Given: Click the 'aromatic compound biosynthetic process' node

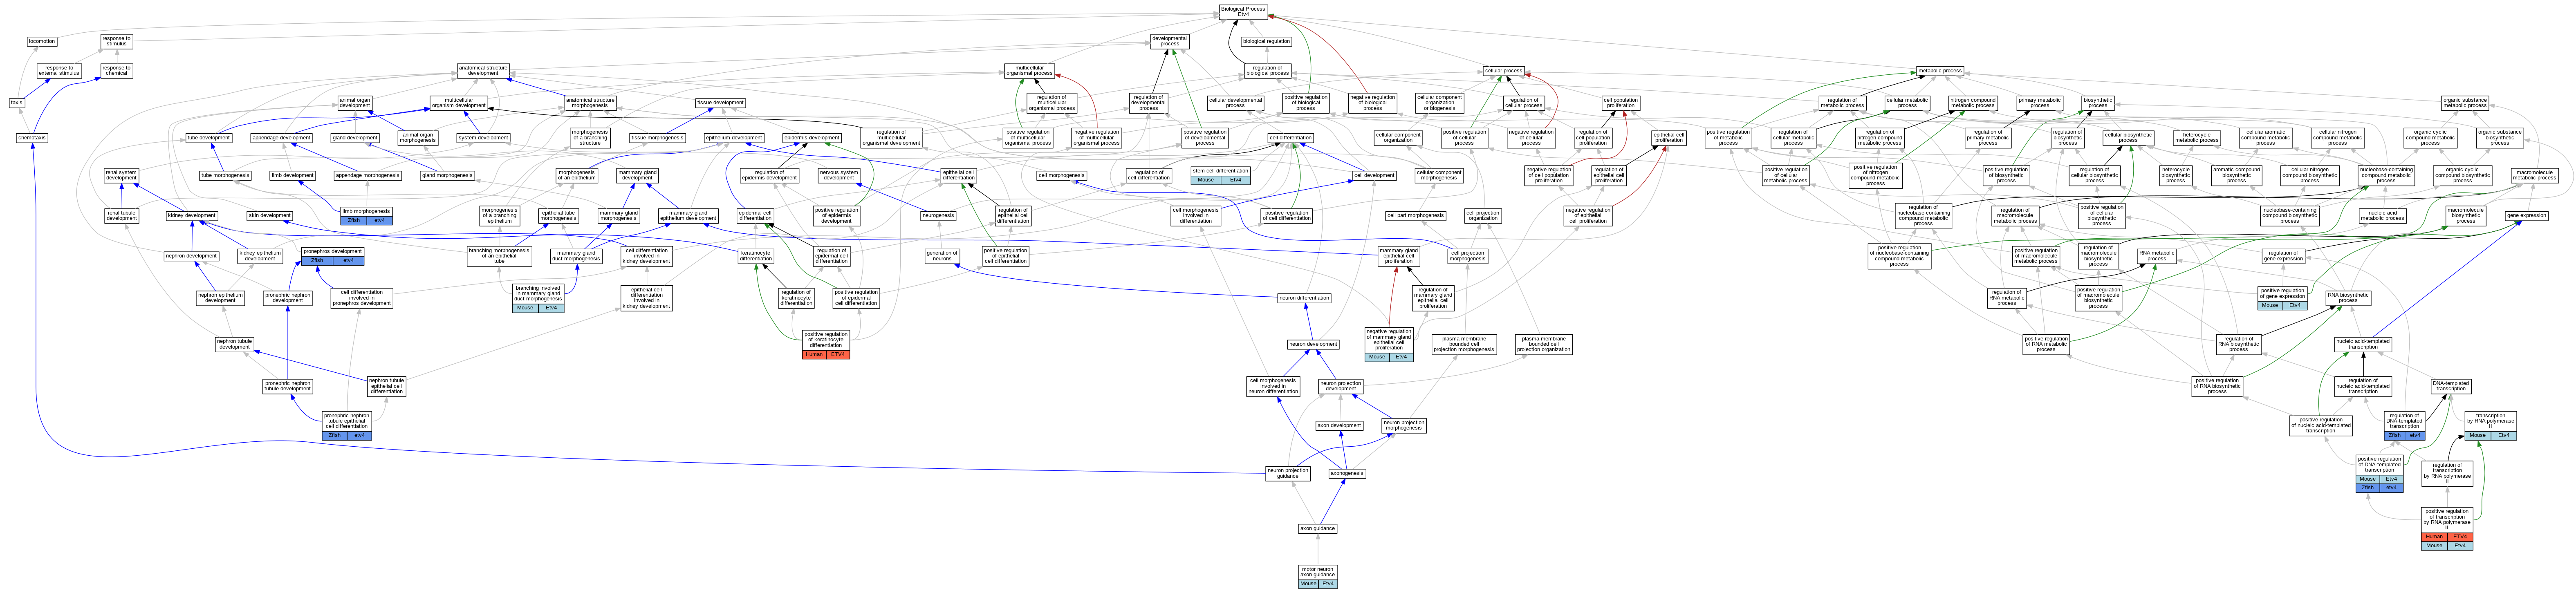Looking at the screenshot, I should (x=2236, y=175).
